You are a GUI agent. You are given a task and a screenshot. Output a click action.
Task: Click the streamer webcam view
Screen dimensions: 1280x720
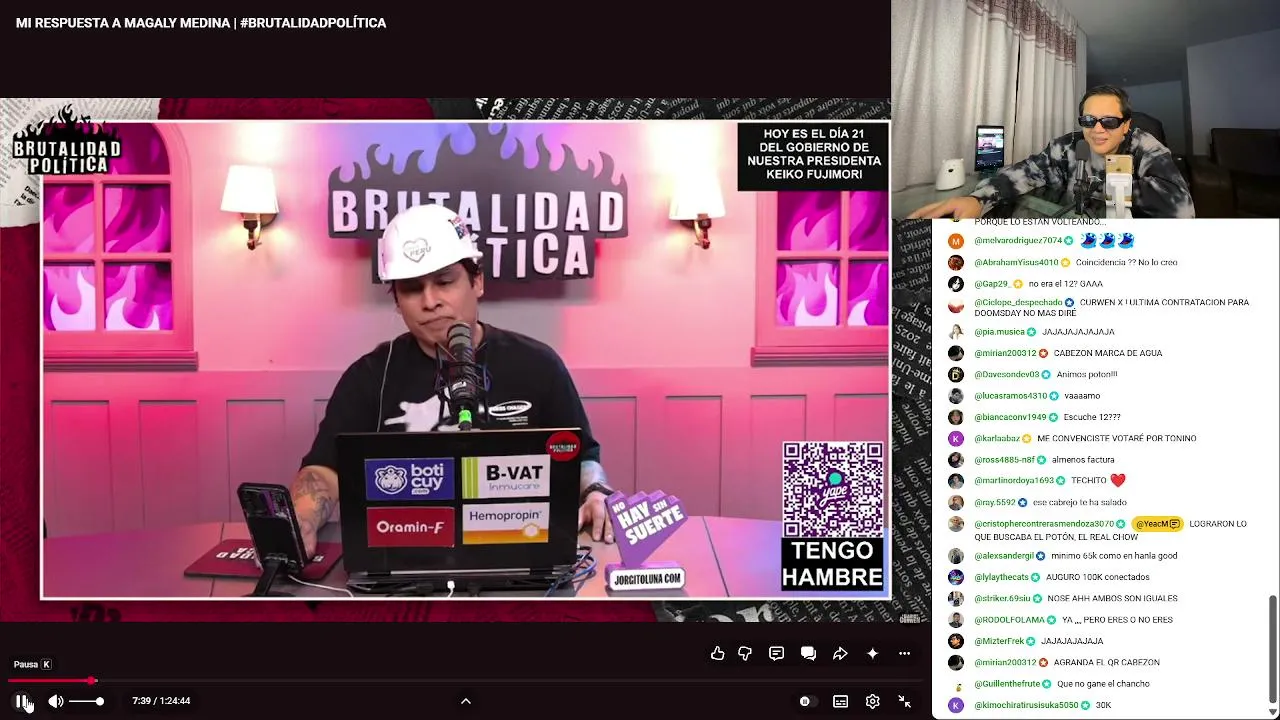(1085, 109)
